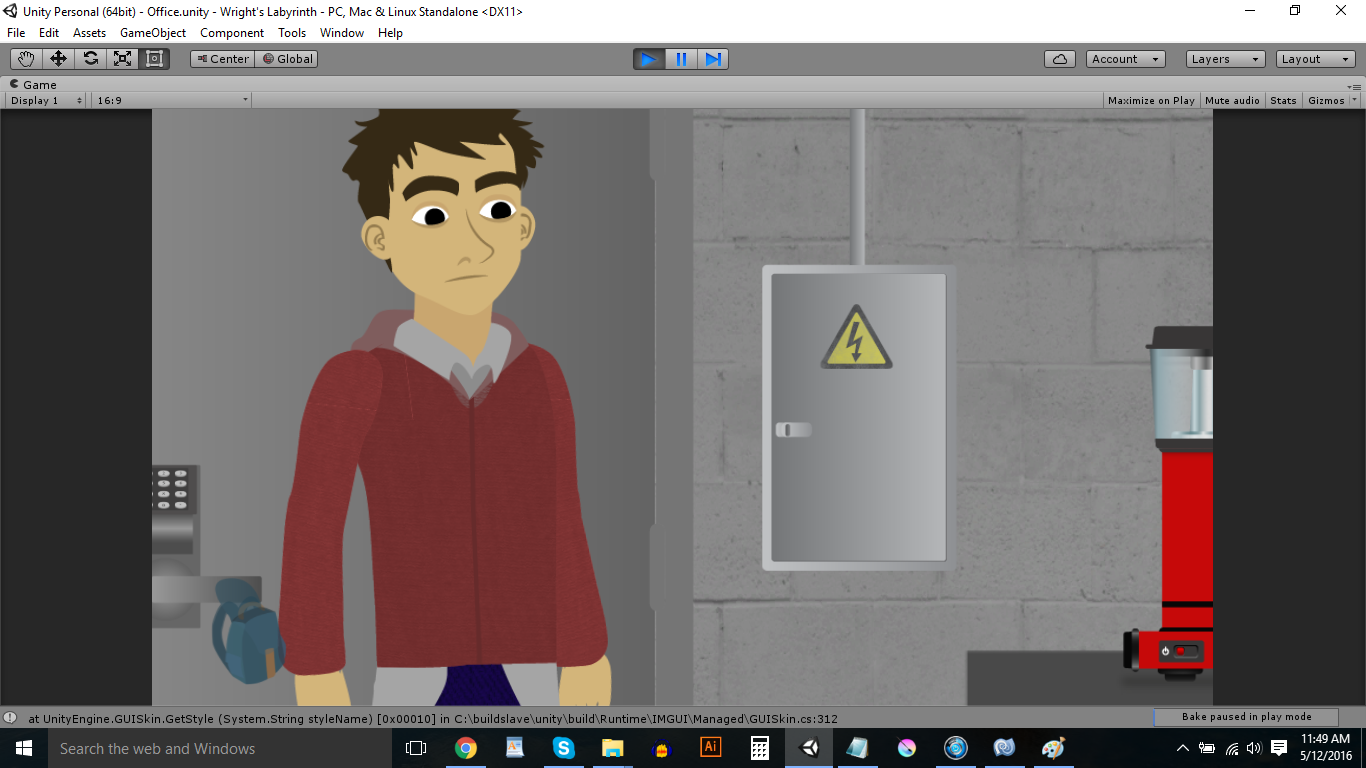1366x768 pixels.
Task: Toggle Mute audio
Action: pyautogui.click(x=1232, y=100)
